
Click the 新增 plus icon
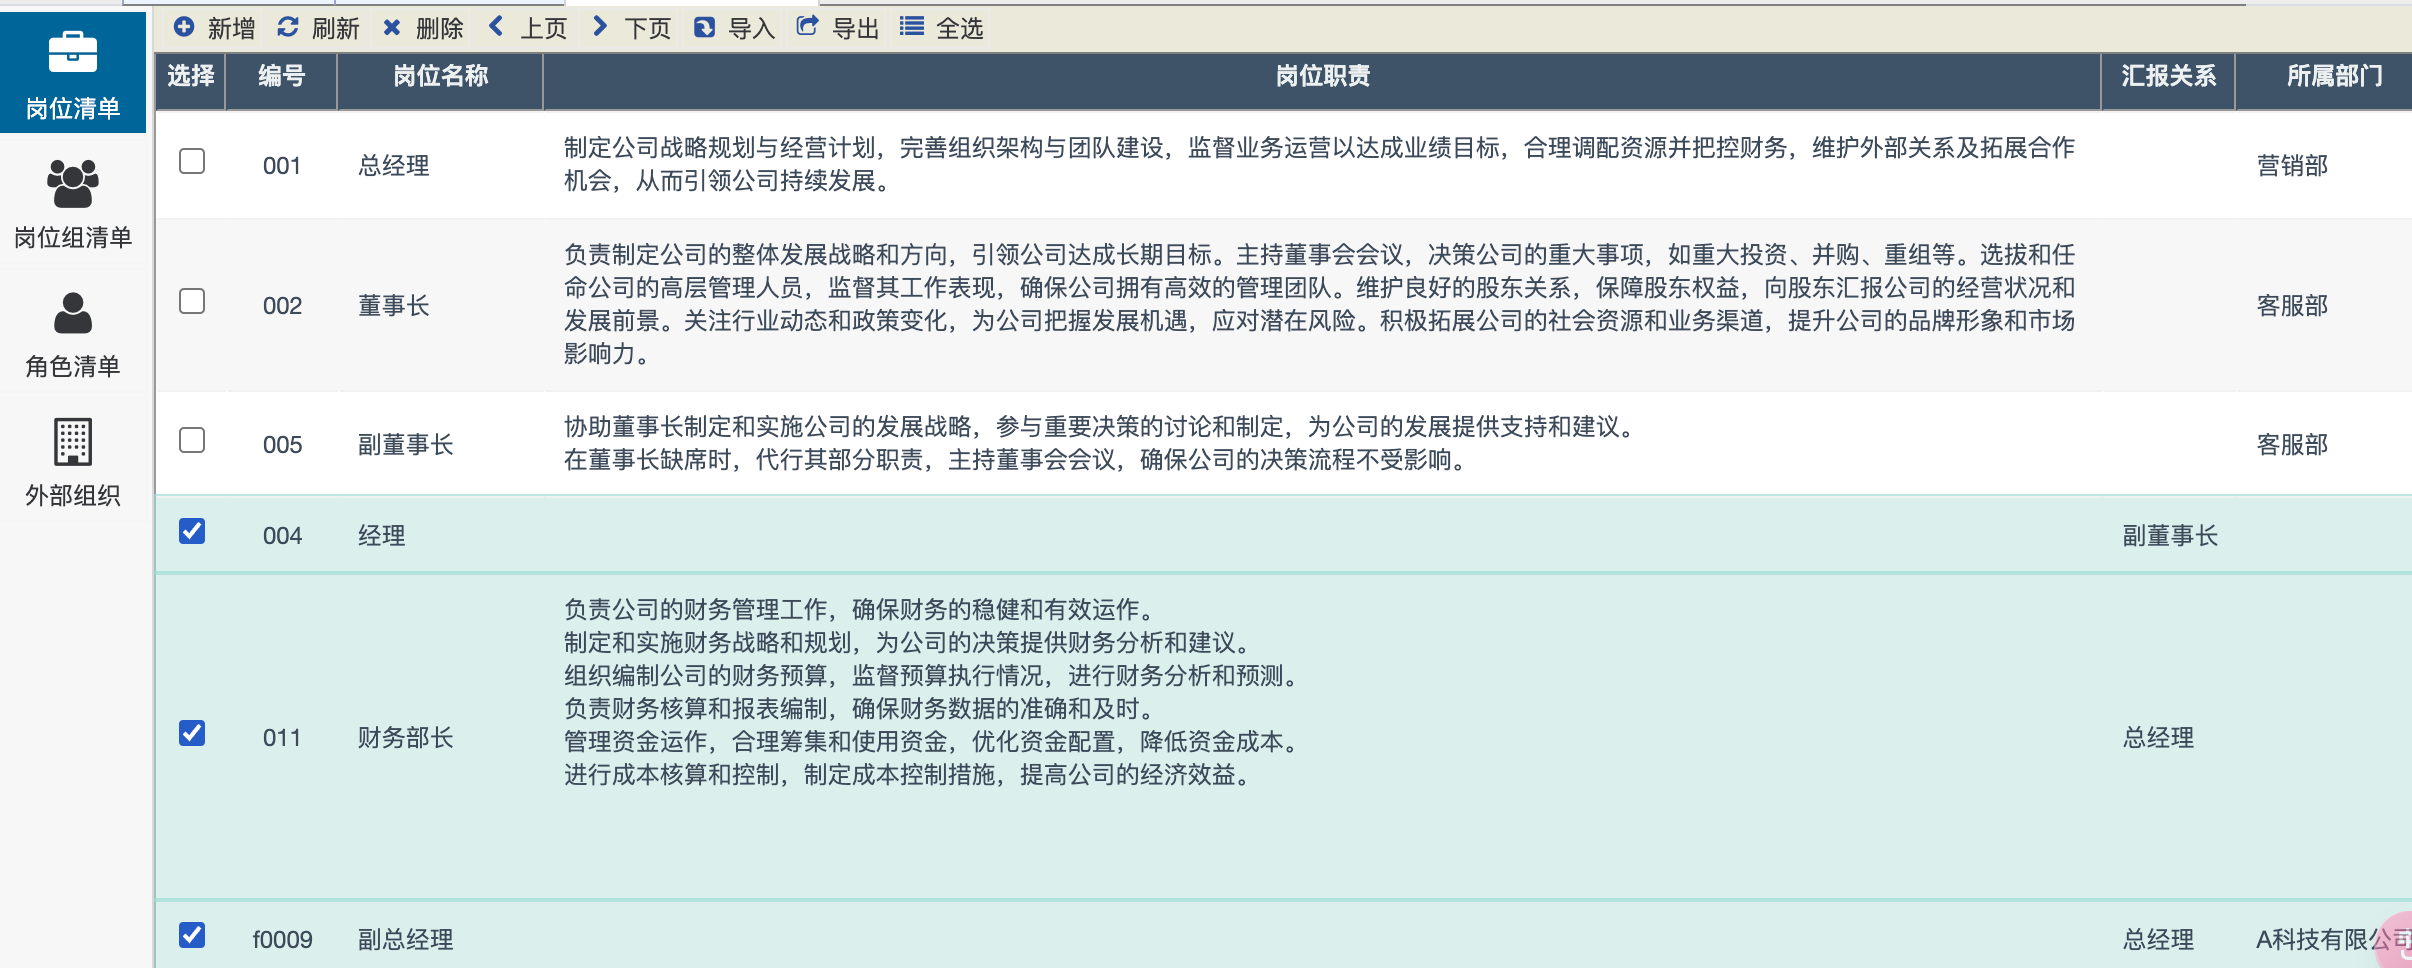(x=184, y=27)
